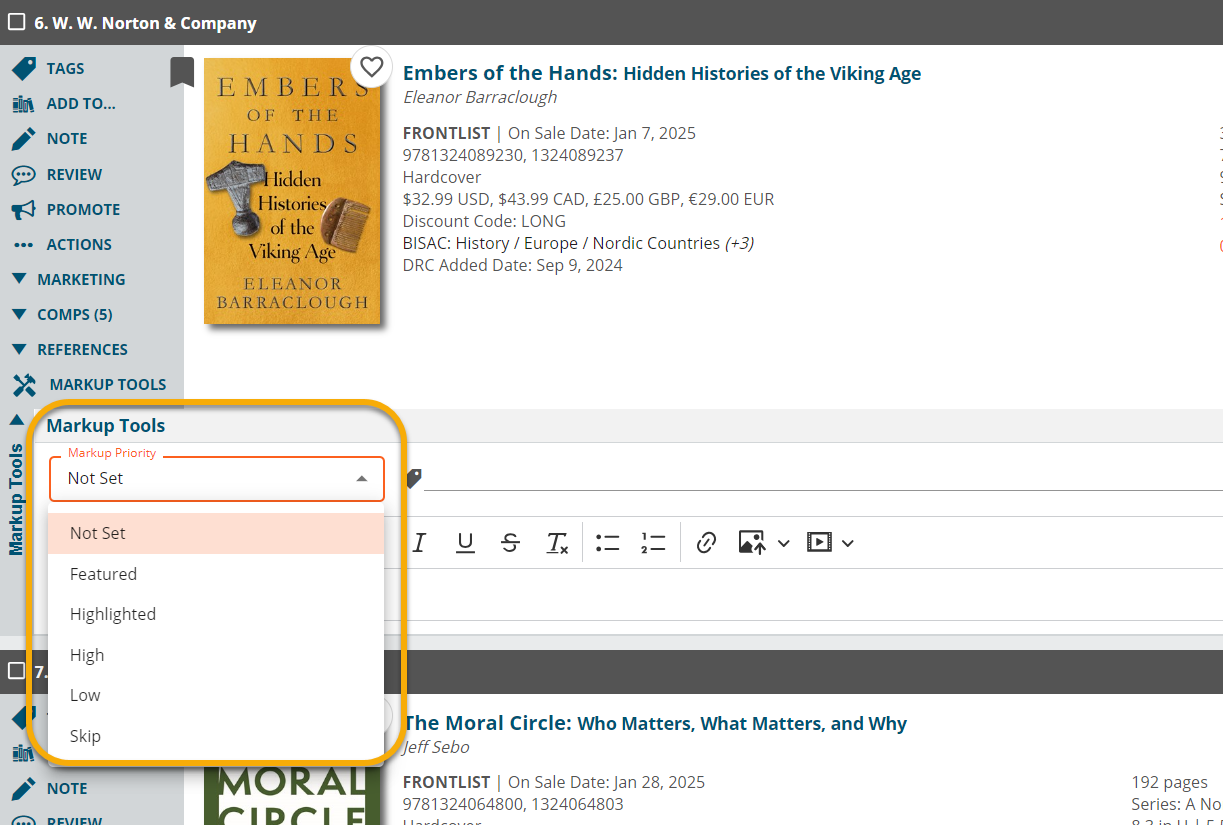Image resolution: width=1223 pixels, height=825 pixels.
Task: Open TAGS for Embers of the Hands
Action: [48, 69]
